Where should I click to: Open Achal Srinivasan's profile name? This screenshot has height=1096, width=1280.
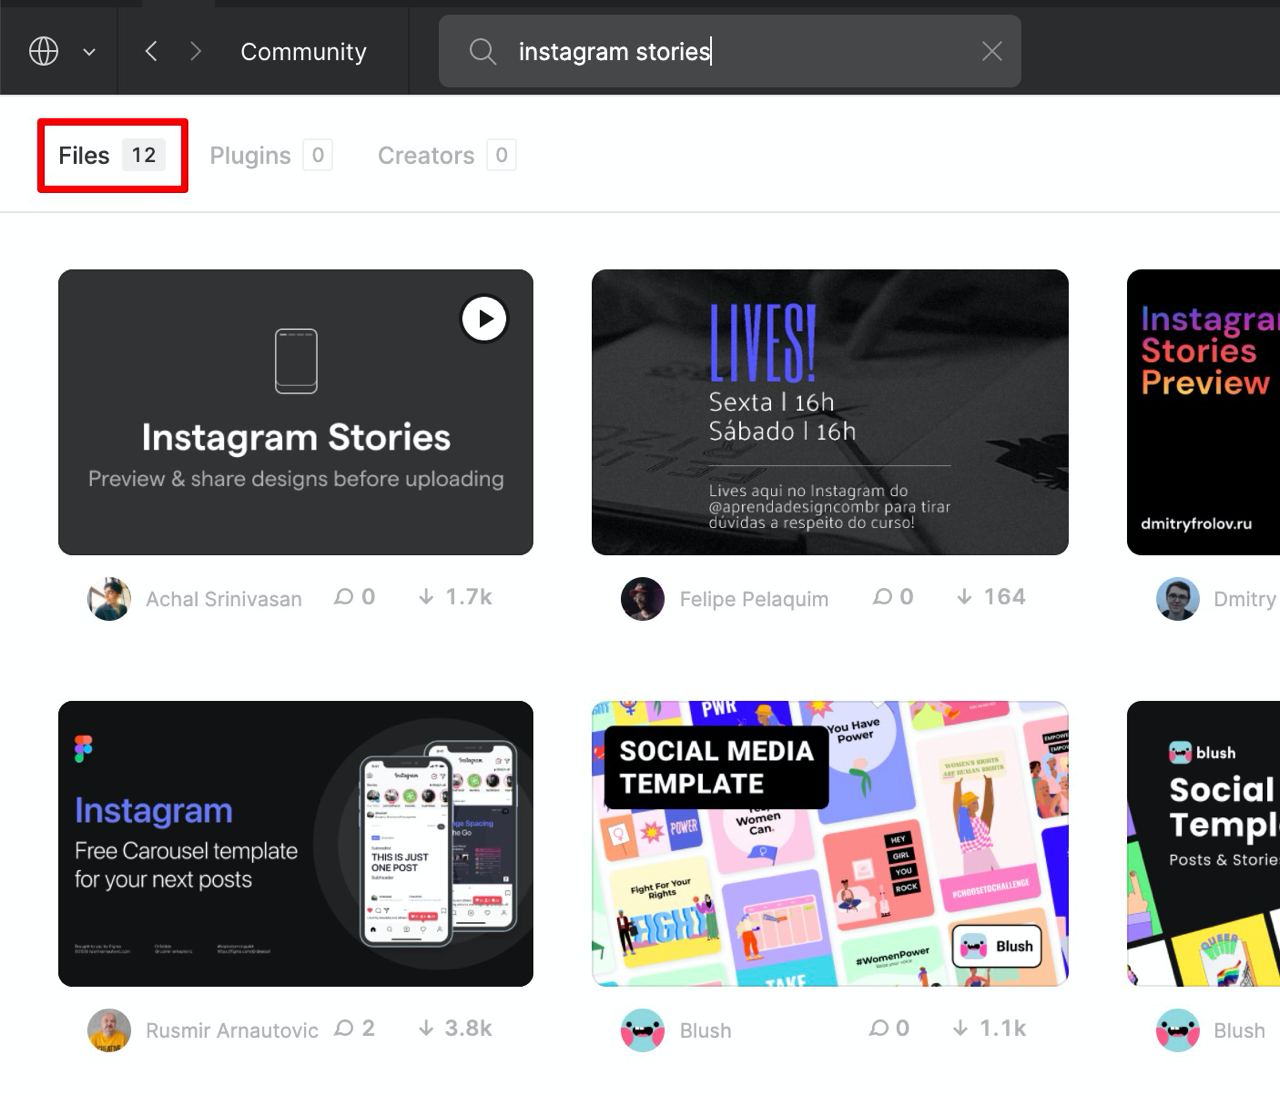click(224, 599)
